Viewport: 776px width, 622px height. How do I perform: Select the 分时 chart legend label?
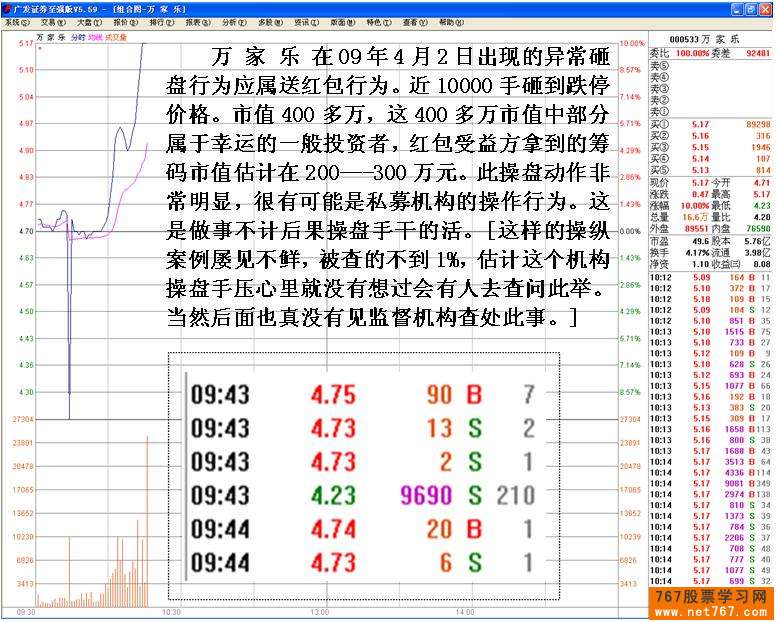[76, 36]
